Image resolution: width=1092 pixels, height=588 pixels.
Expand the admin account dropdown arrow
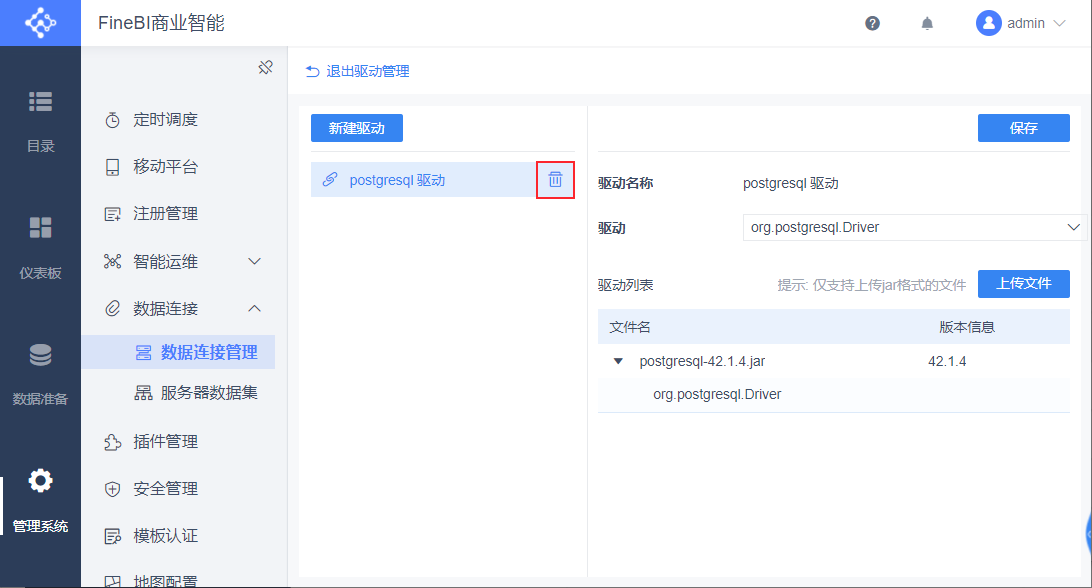coord(1059,23)
